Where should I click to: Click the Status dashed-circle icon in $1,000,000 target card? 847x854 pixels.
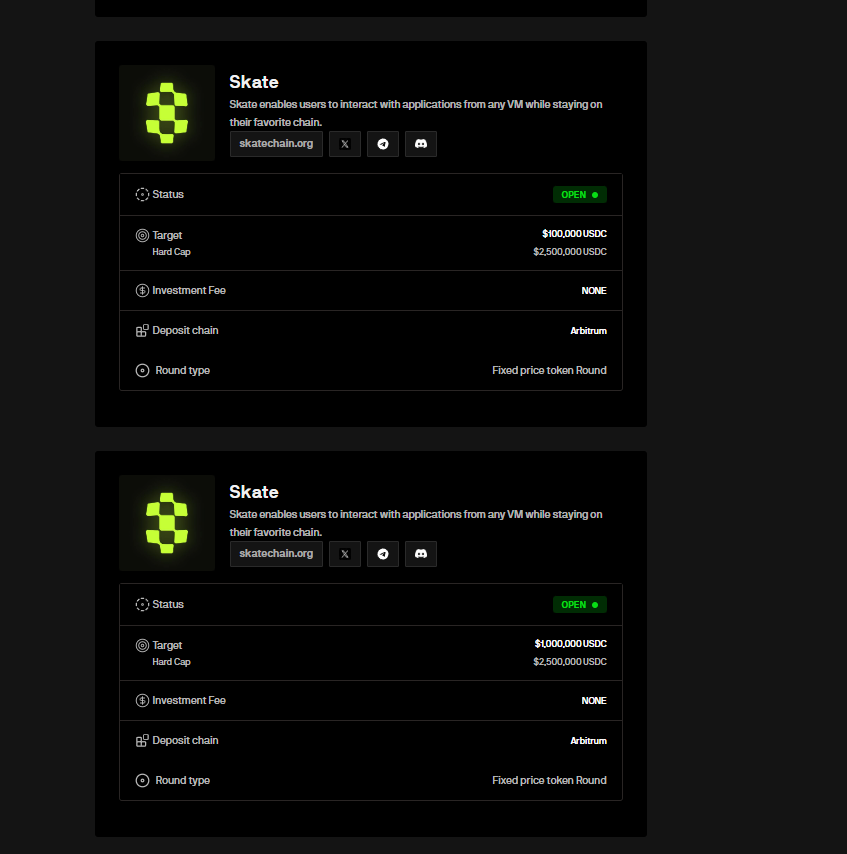pos(142,605)
